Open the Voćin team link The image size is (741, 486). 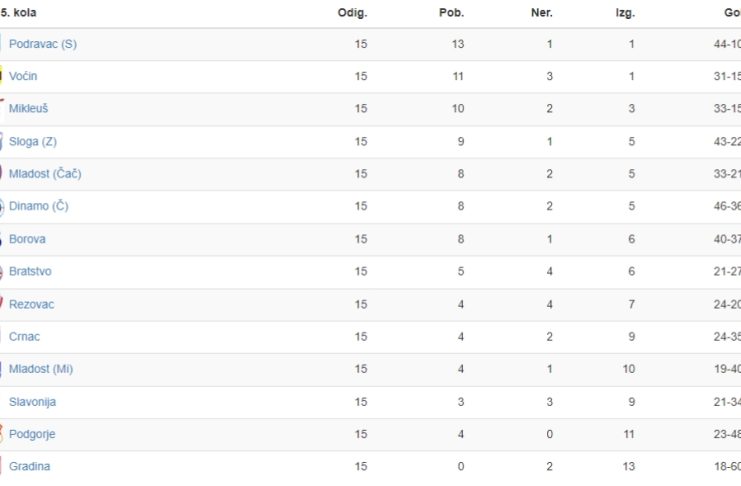pos(23,76)
